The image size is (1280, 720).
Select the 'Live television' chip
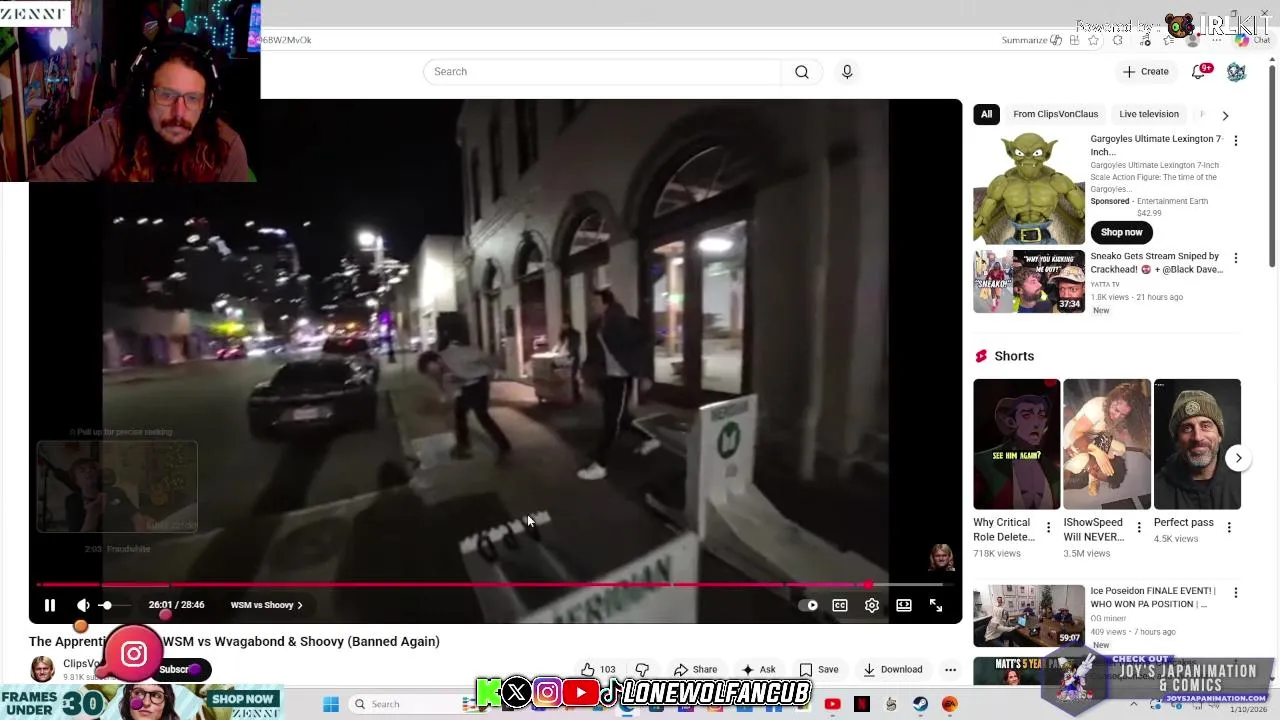[1149, 114]
